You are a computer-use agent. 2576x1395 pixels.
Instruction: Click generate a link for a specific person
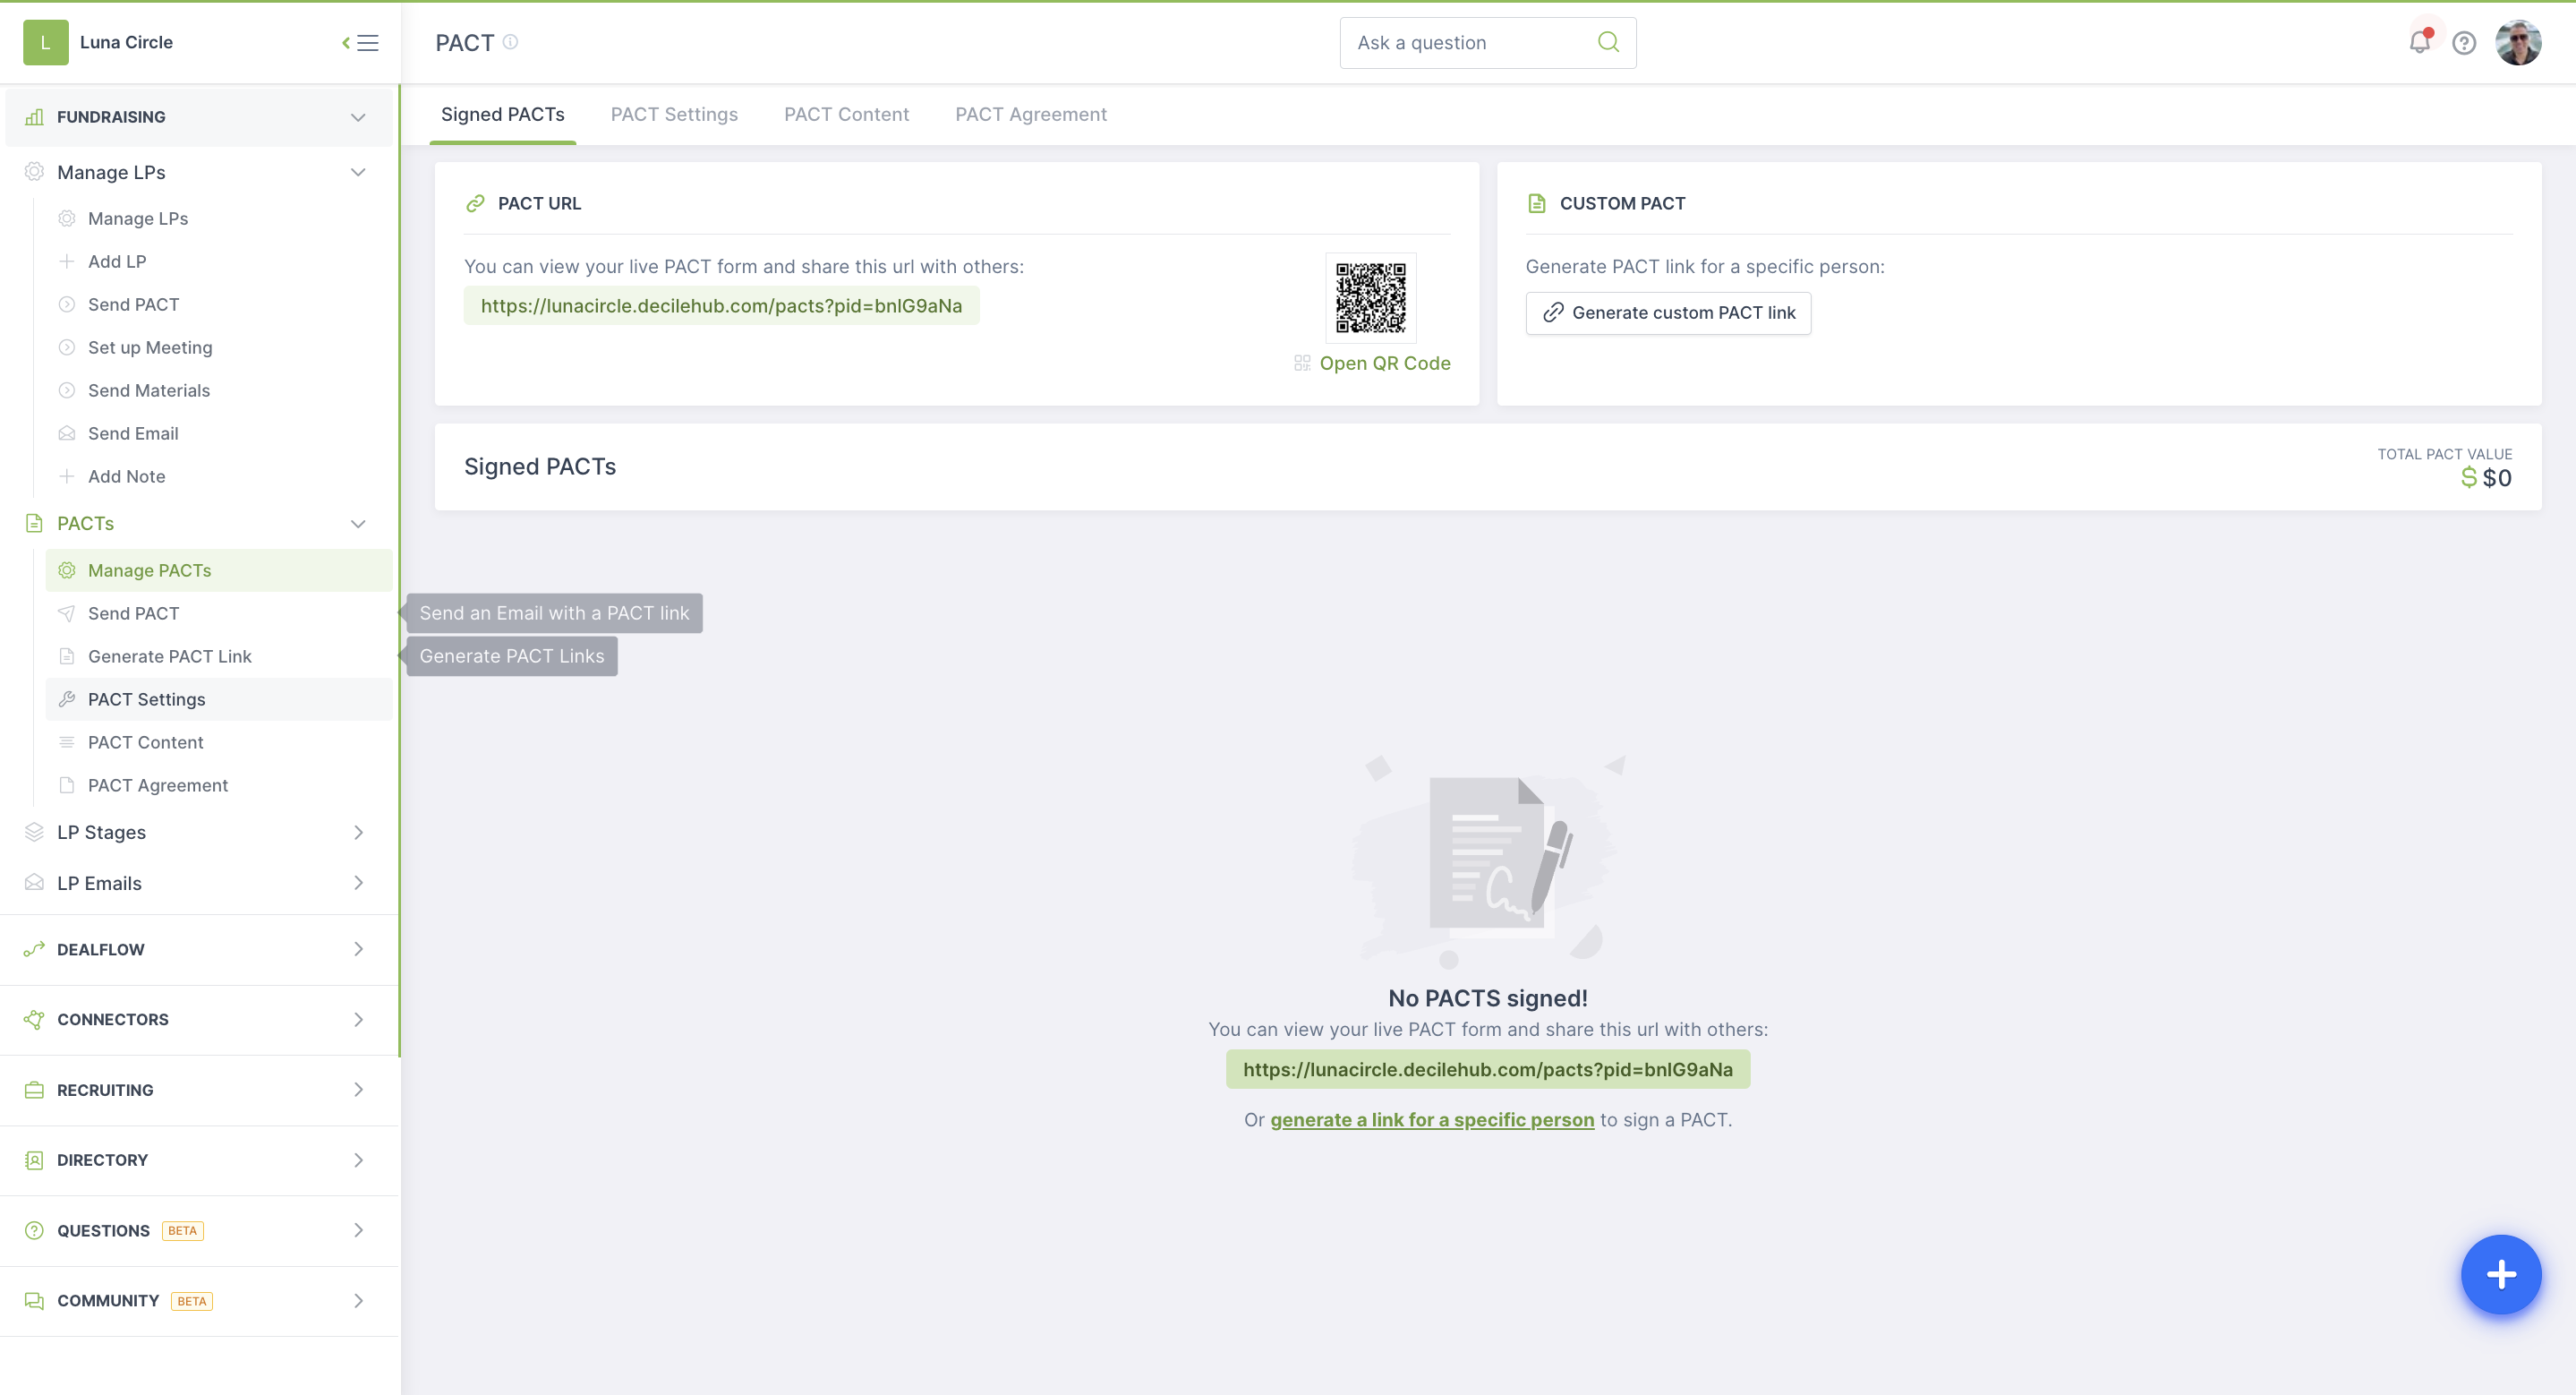[x=1432, y=1120]
